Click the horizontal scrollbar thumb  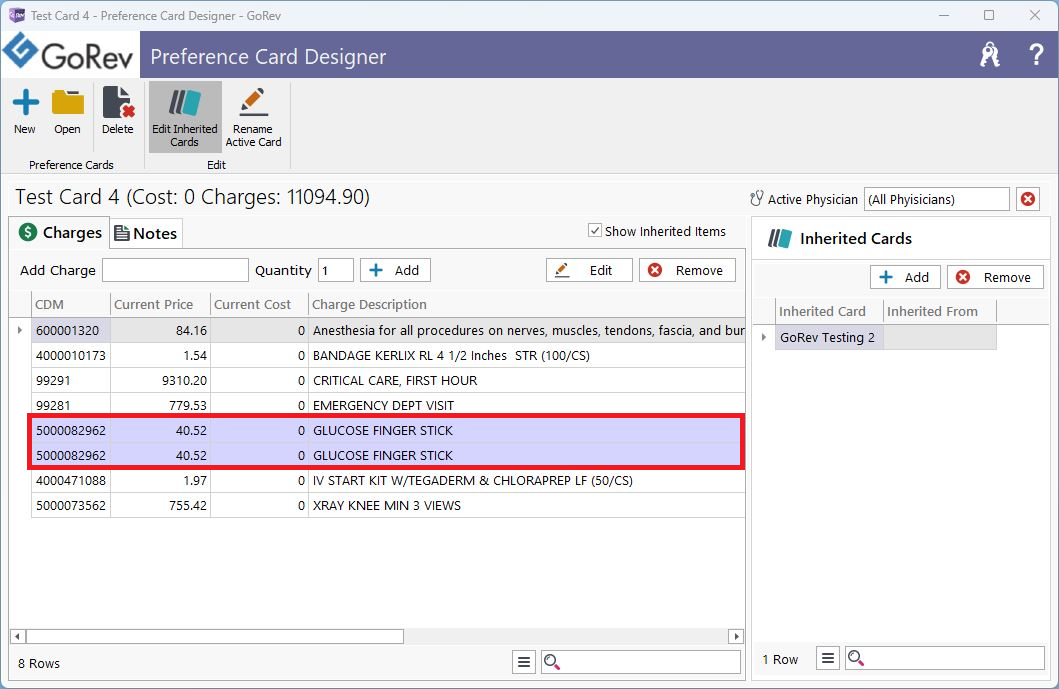215,636
